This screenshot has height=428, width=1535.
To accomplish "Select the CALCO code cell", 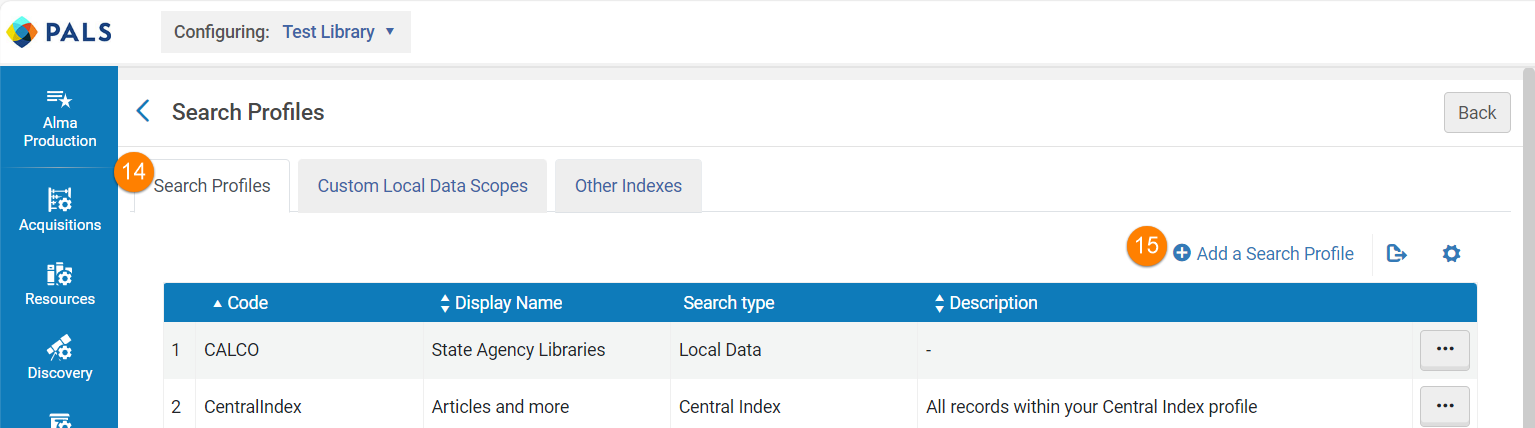I will point(309,350).
